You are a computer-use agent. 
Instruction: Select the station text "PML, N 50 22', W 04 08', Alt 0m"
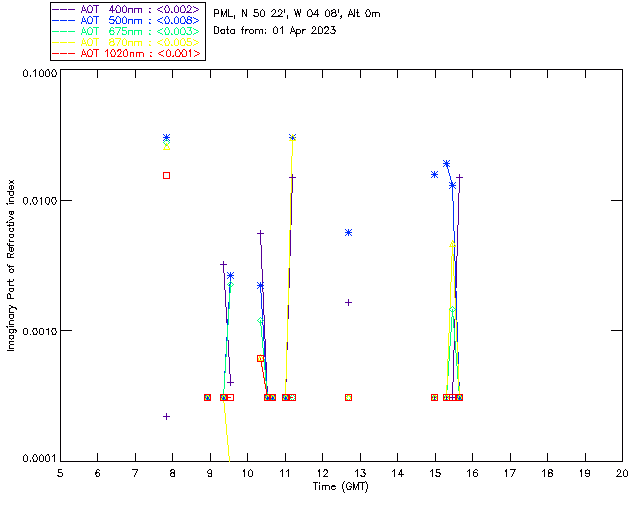pos(297,14)
